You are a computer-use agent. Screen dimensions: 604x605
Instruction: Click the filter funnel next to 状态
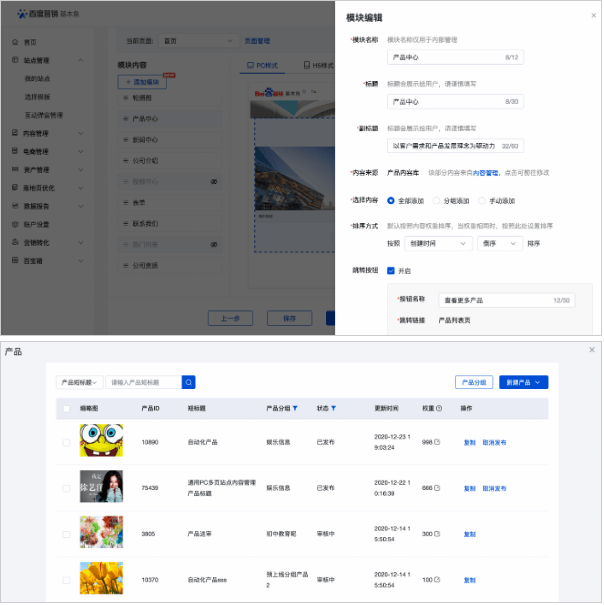tap(333, 408)
